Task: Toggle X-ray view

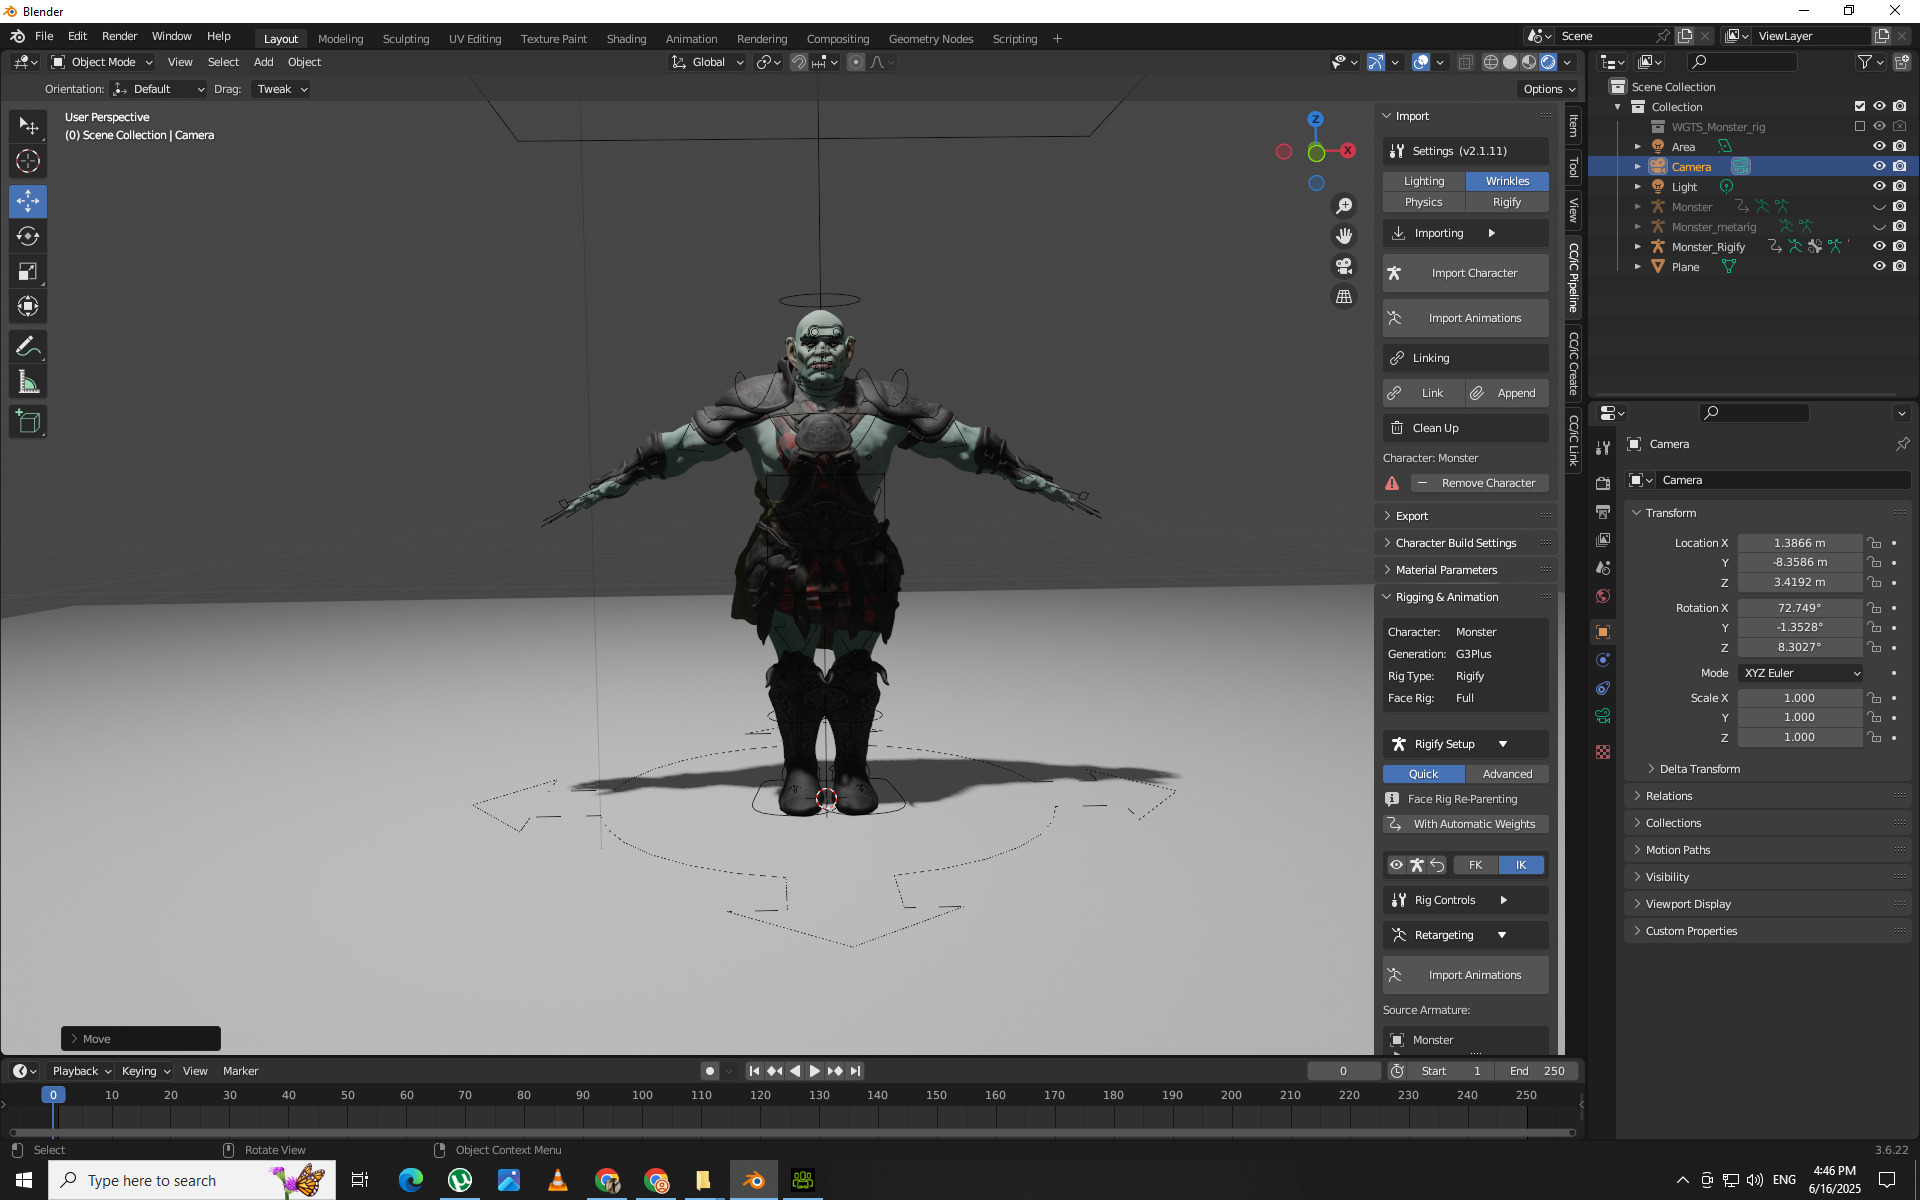Action: pos(1465,62)
